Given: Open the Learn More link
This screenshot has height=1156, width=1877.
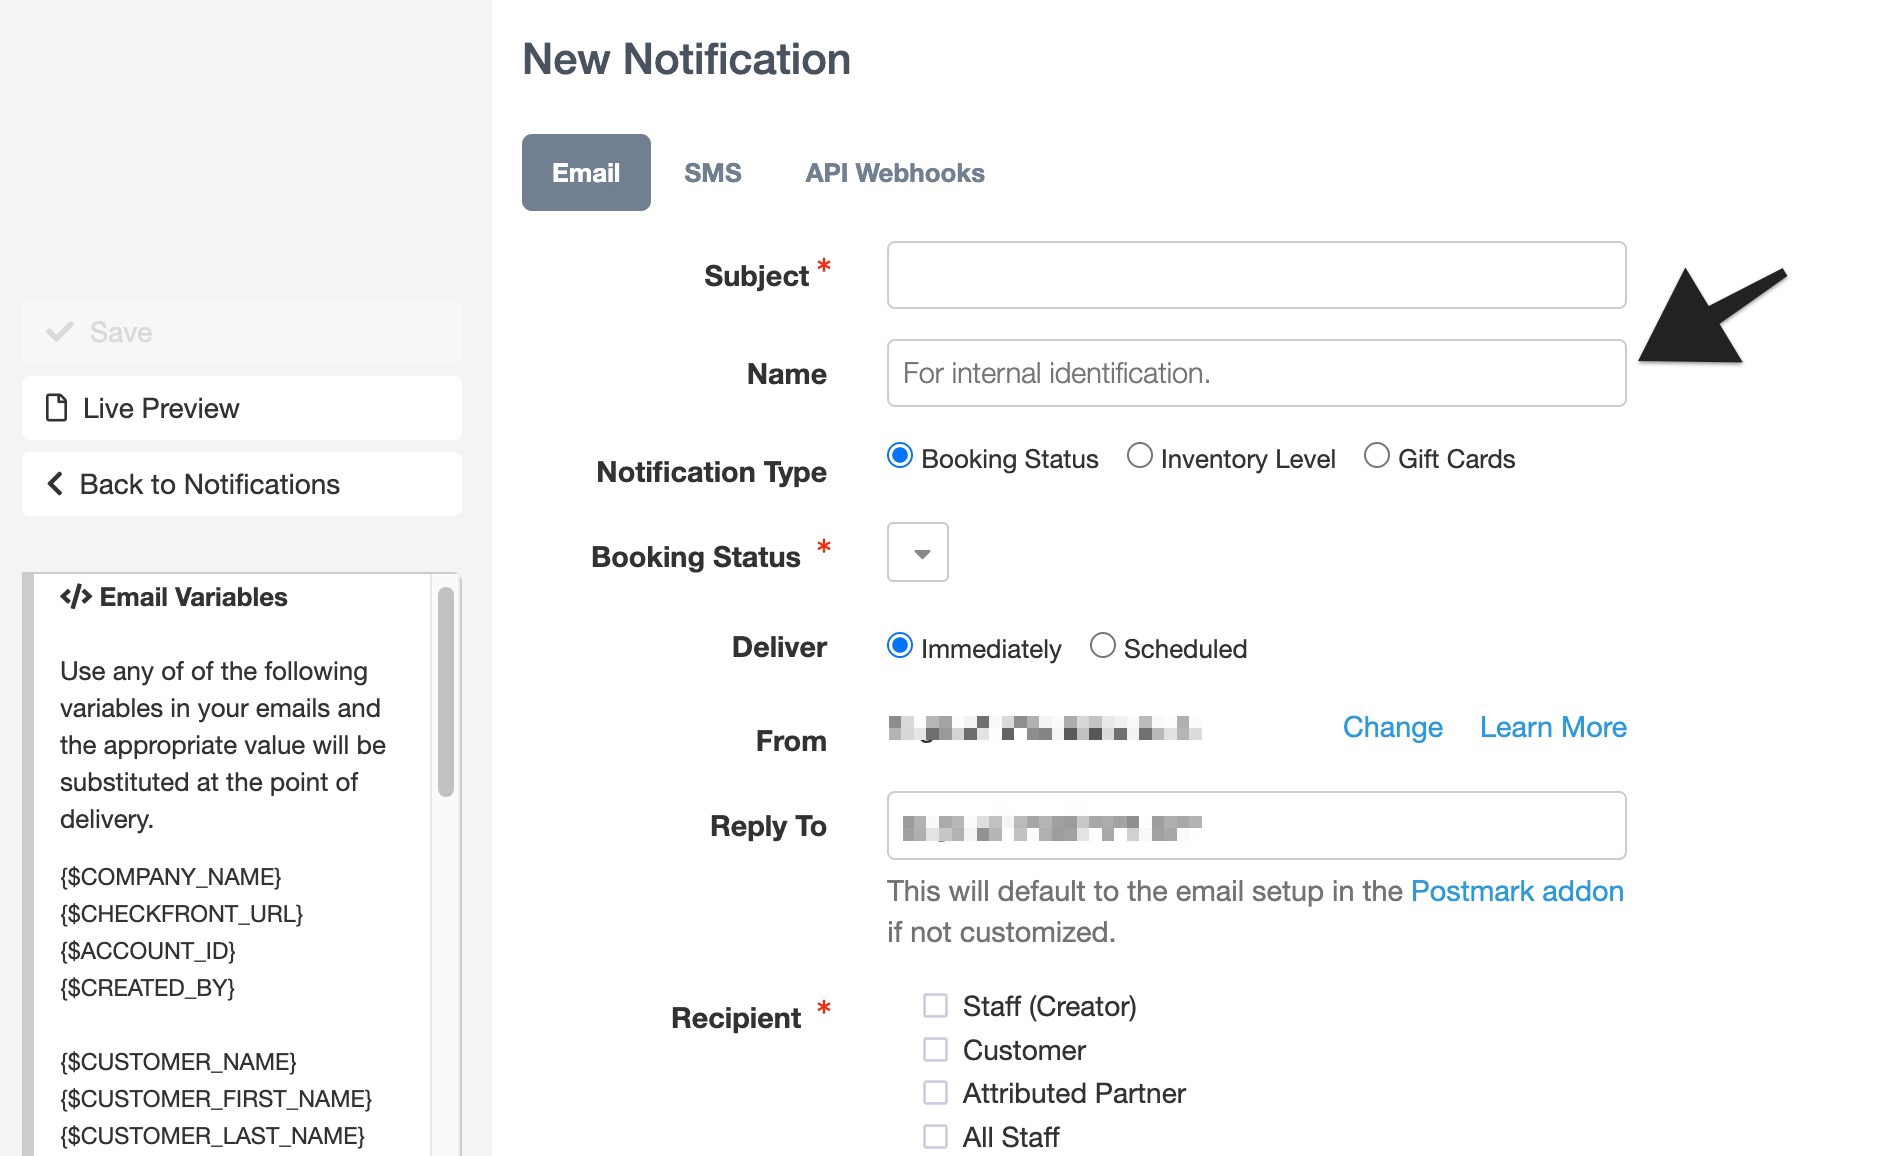Looking at the screenshot, I should coord(1553,727).
